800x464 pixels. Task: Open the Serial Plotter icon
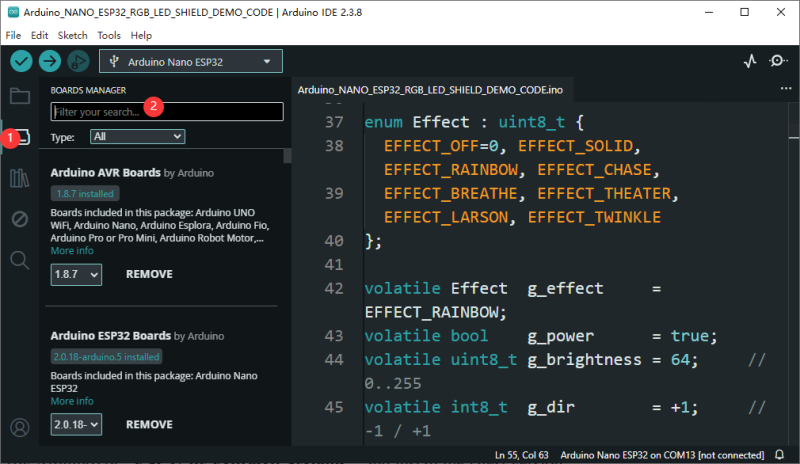click(x=750, y=61)
